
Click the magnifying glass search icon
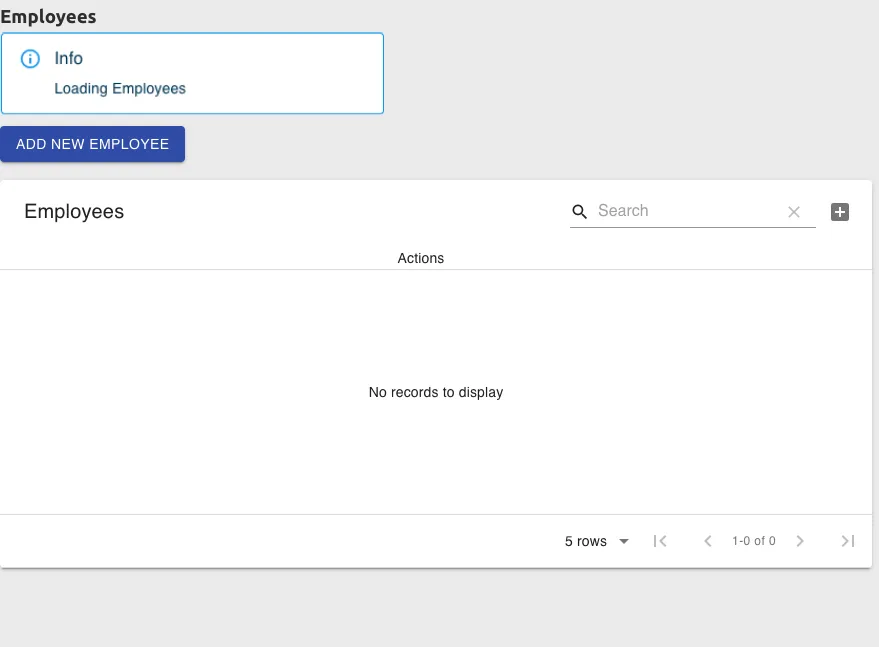[x=580, y=211]
